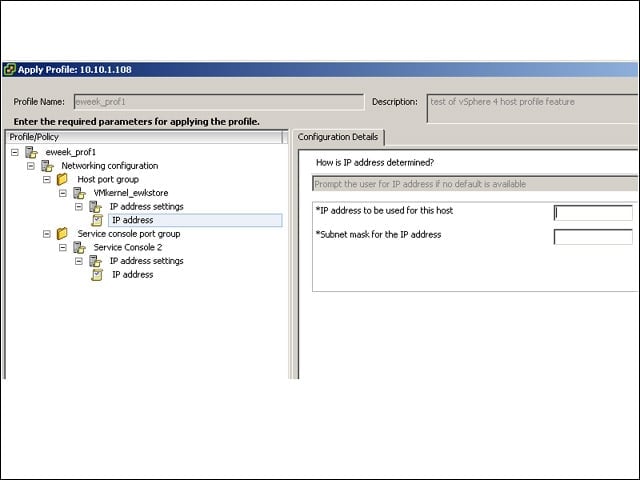This screenshot has width=640, height=480.
Task: Collapse the eweek_prof1 root node
Action: click(15, 152)
